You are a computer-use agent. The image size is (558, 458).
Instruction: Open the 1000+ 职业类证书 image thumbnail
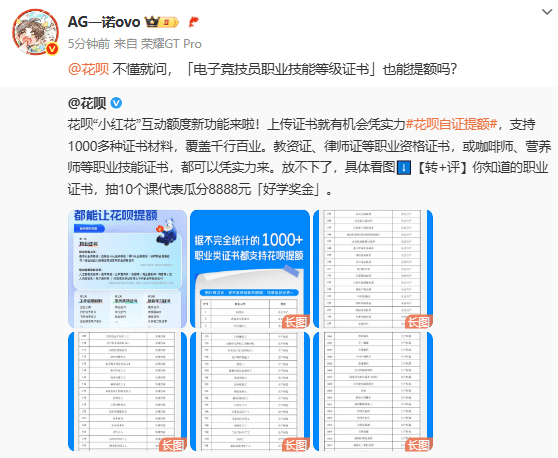point(250,269)
